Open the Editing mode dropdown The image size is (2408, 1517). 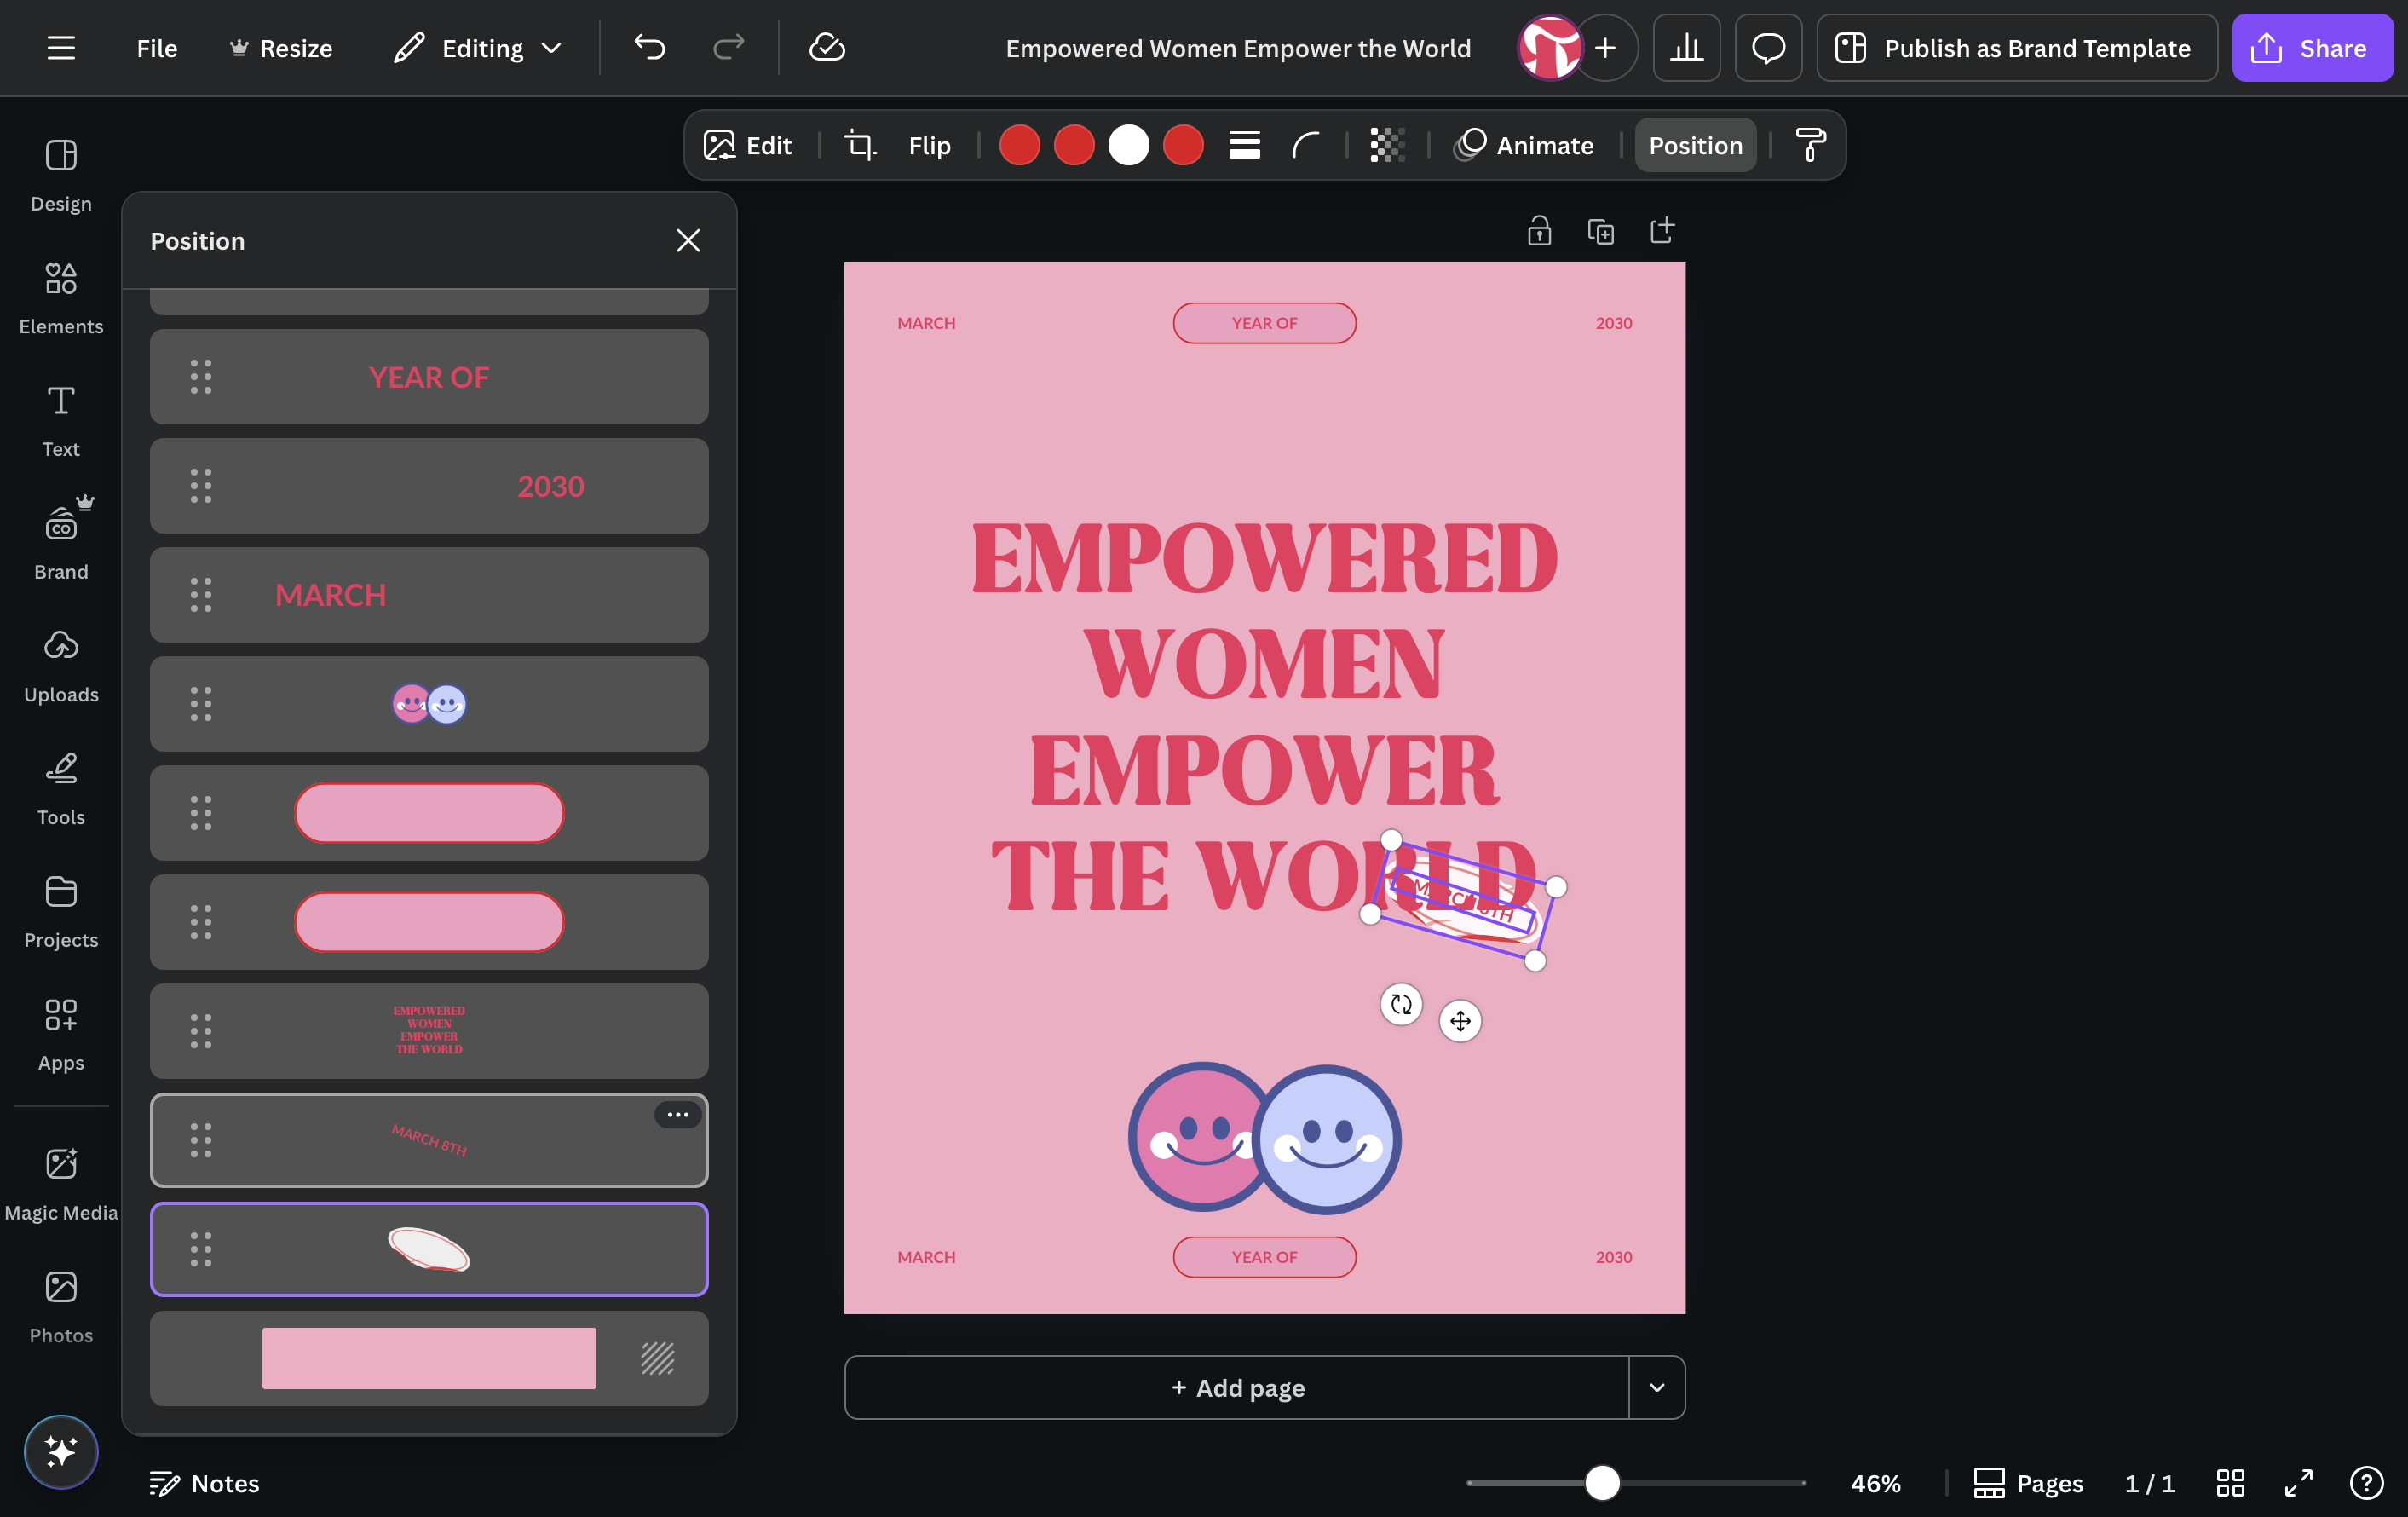click(x=478, y=48)
